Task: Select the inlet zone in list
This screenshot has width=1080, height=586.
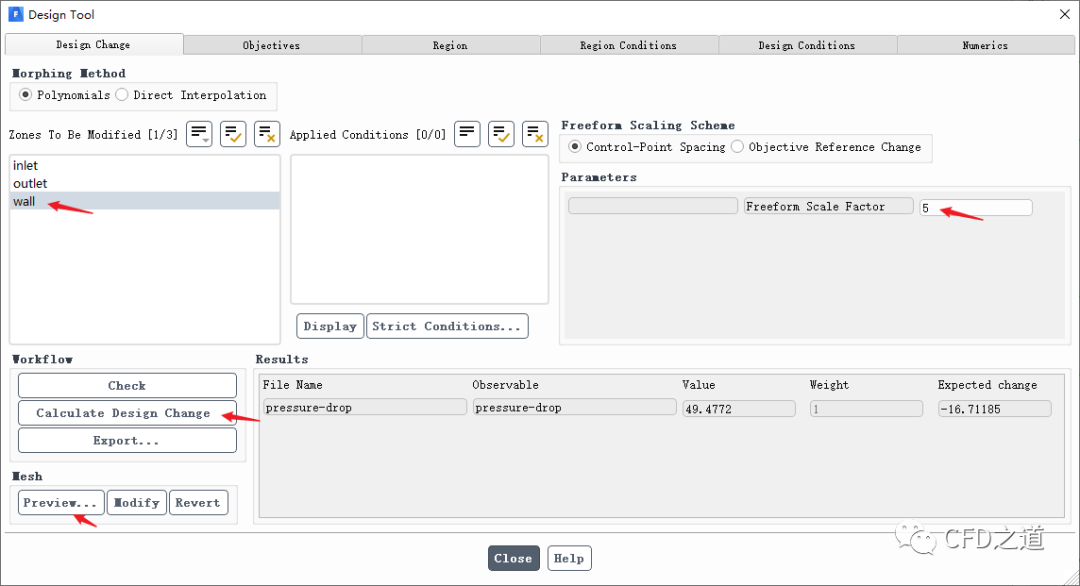Action: coord(26,165)
